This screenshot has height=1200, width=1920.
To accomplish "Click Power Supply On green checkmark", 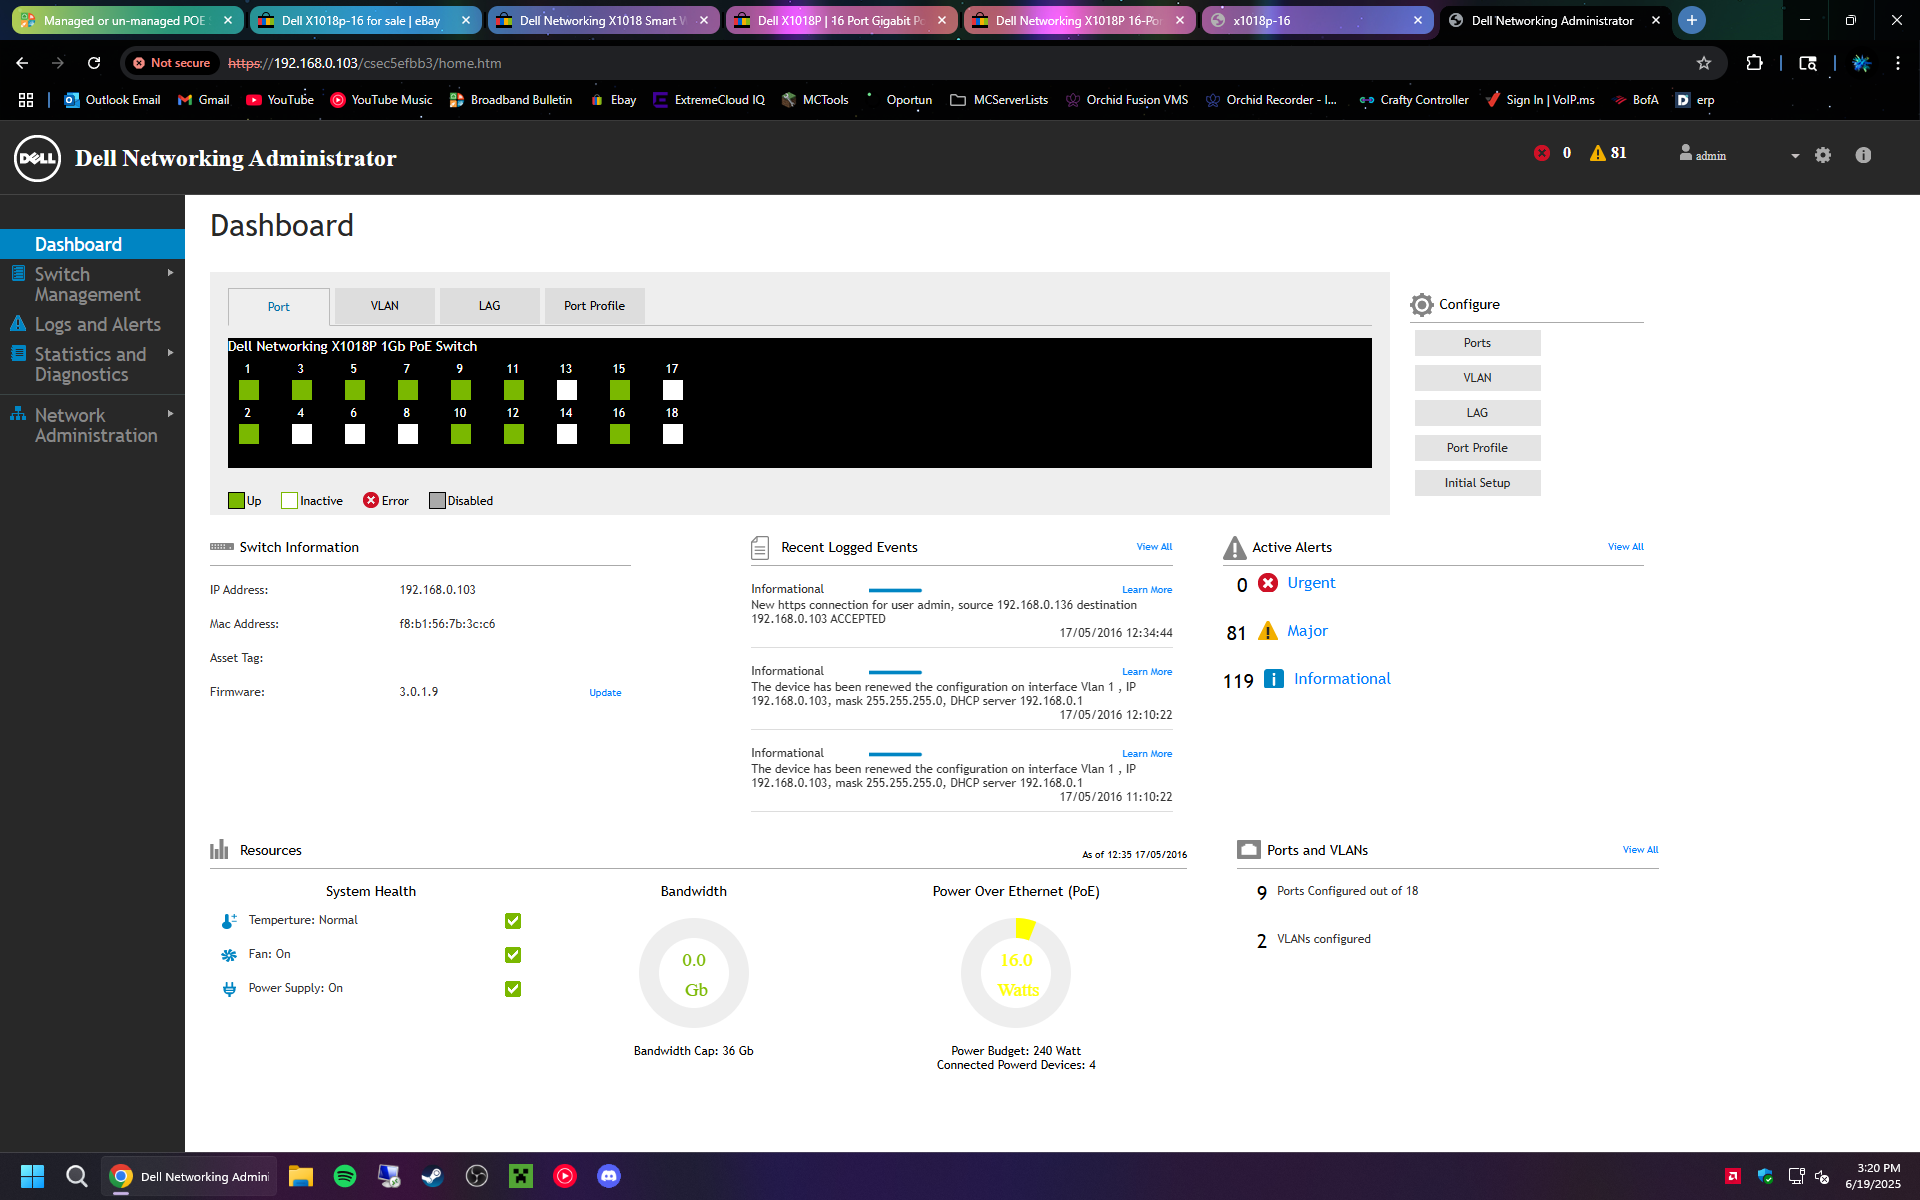I will coord(513,989).
